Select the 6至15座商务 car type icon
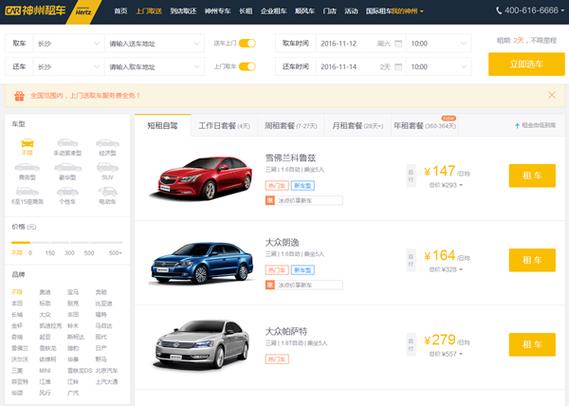This screenshot has width=569, height=406. point(27,192)
